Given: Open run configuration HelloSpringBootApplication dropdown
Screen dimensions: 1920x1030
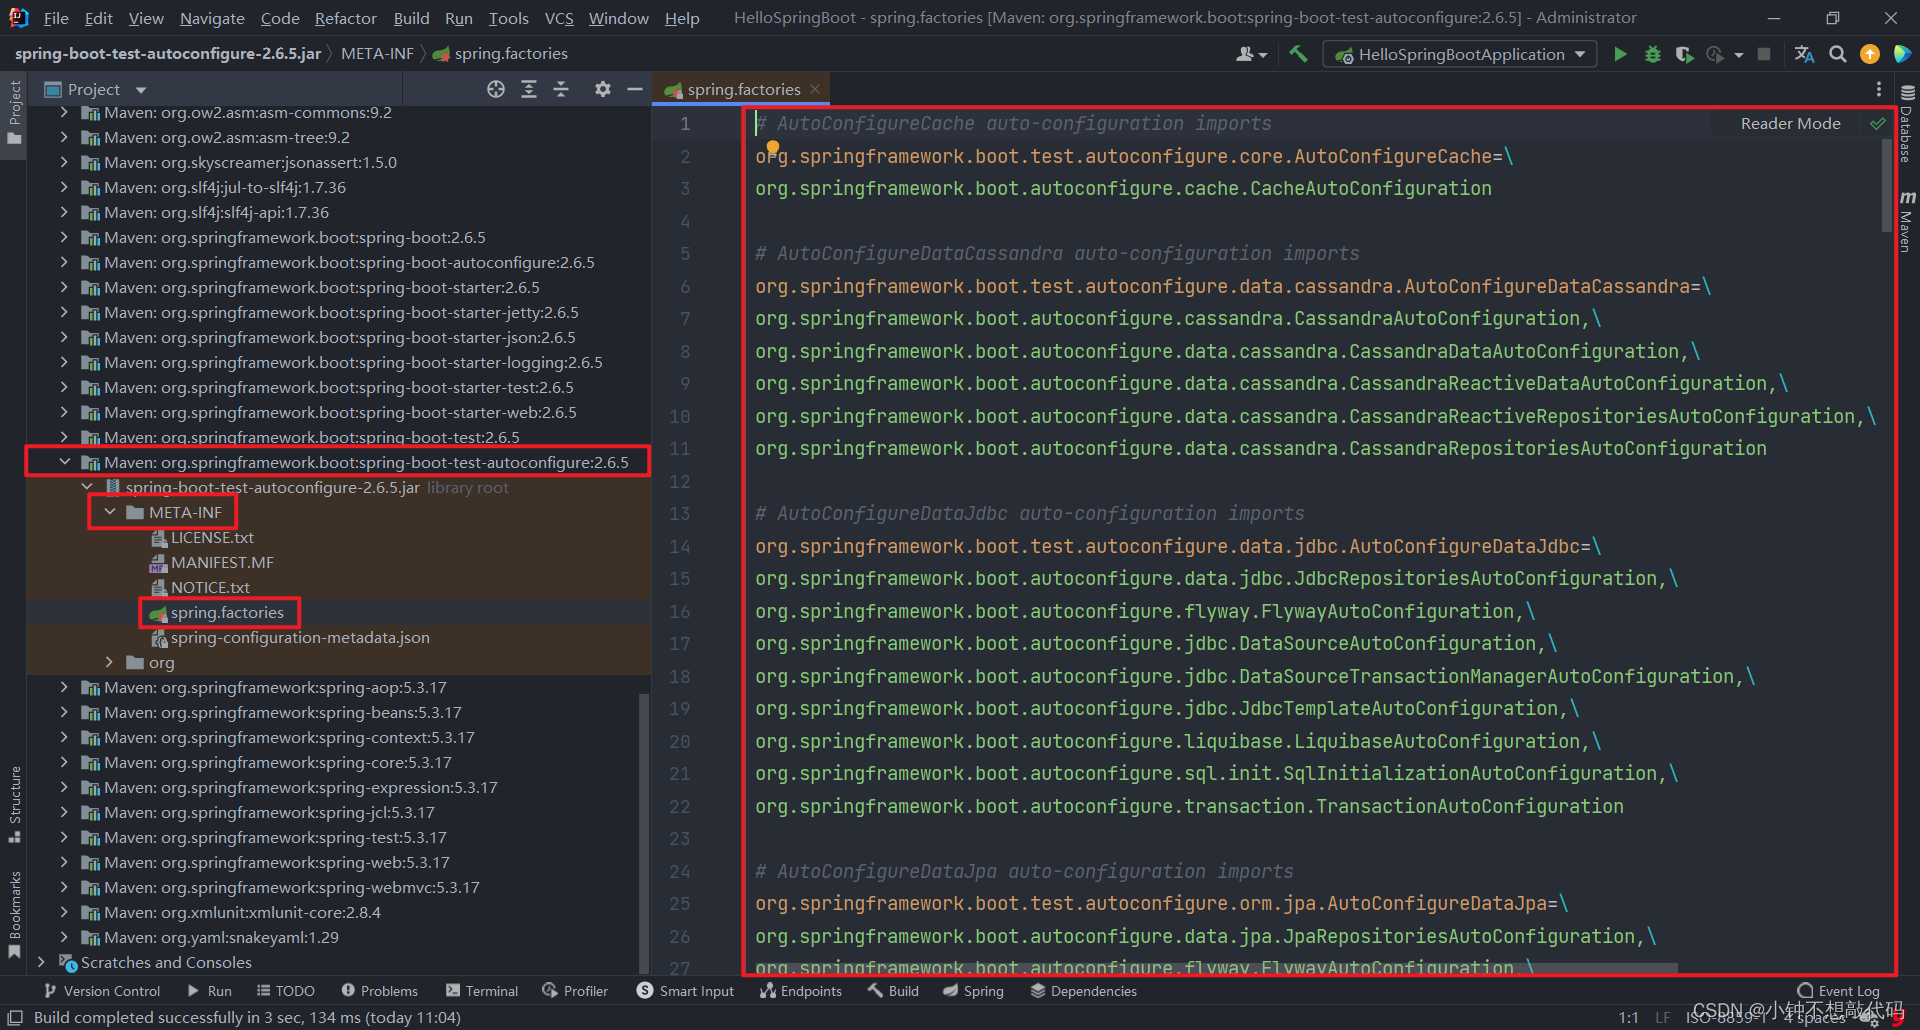Looking at the screenshot, I should 1460,54.
